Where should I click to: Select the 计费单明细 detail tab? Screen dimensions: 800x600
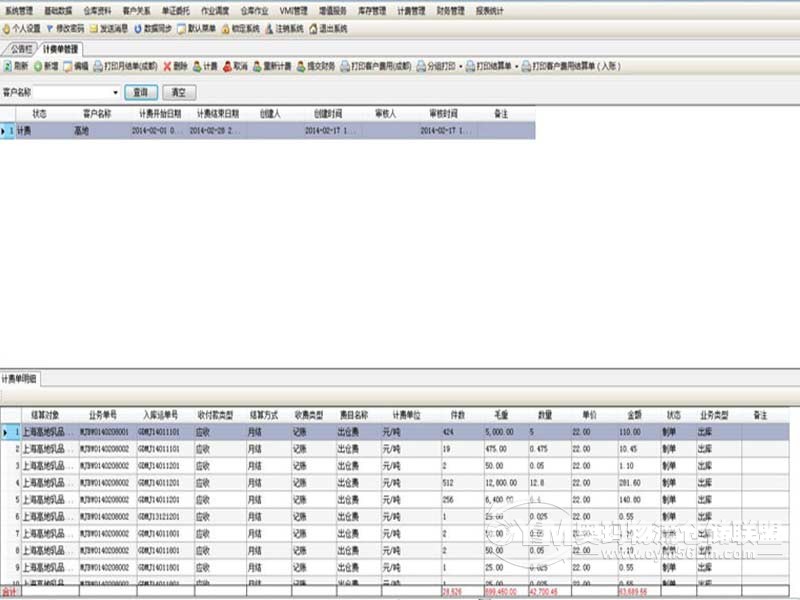19,379
